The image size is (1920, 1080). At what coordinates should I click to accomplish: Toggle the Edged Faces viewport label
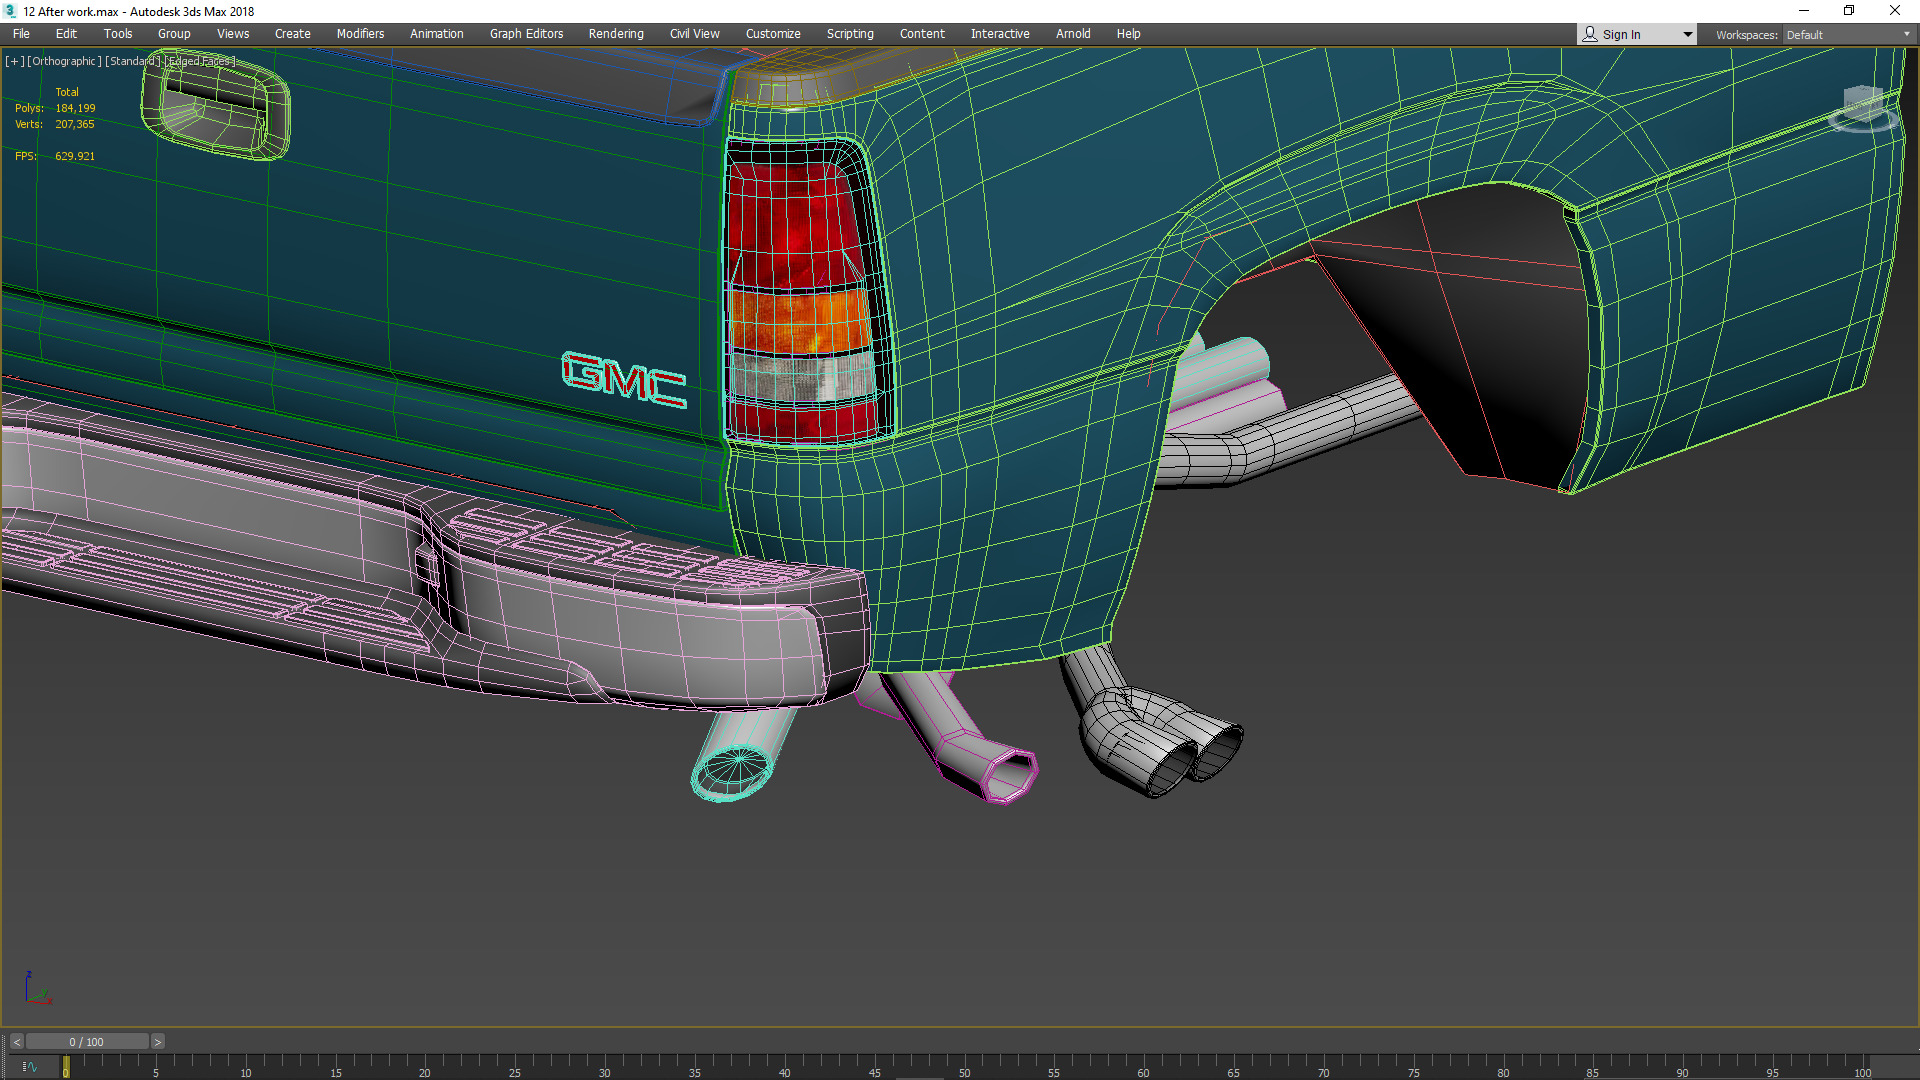[x=201, y=61]
